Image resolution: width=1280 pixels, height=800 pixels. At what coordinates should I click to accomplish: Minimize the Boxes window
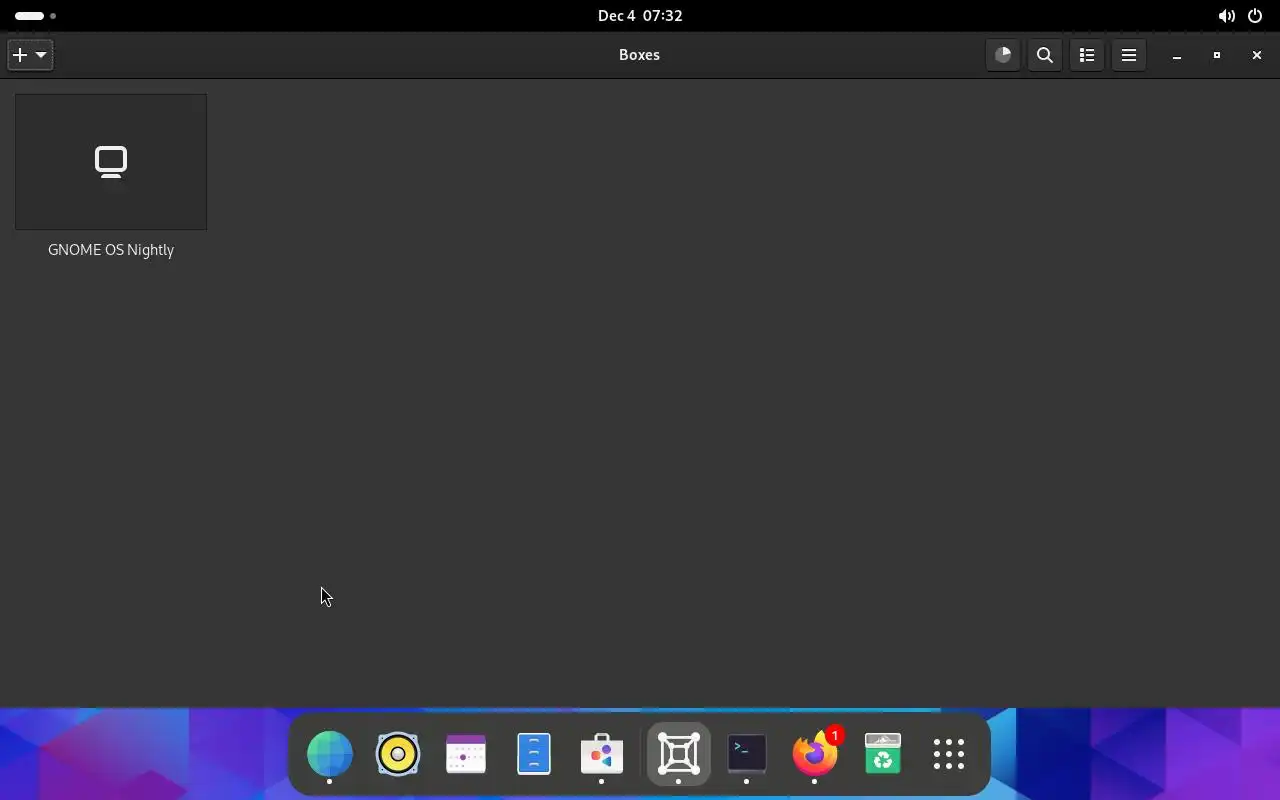[1177, 56]
